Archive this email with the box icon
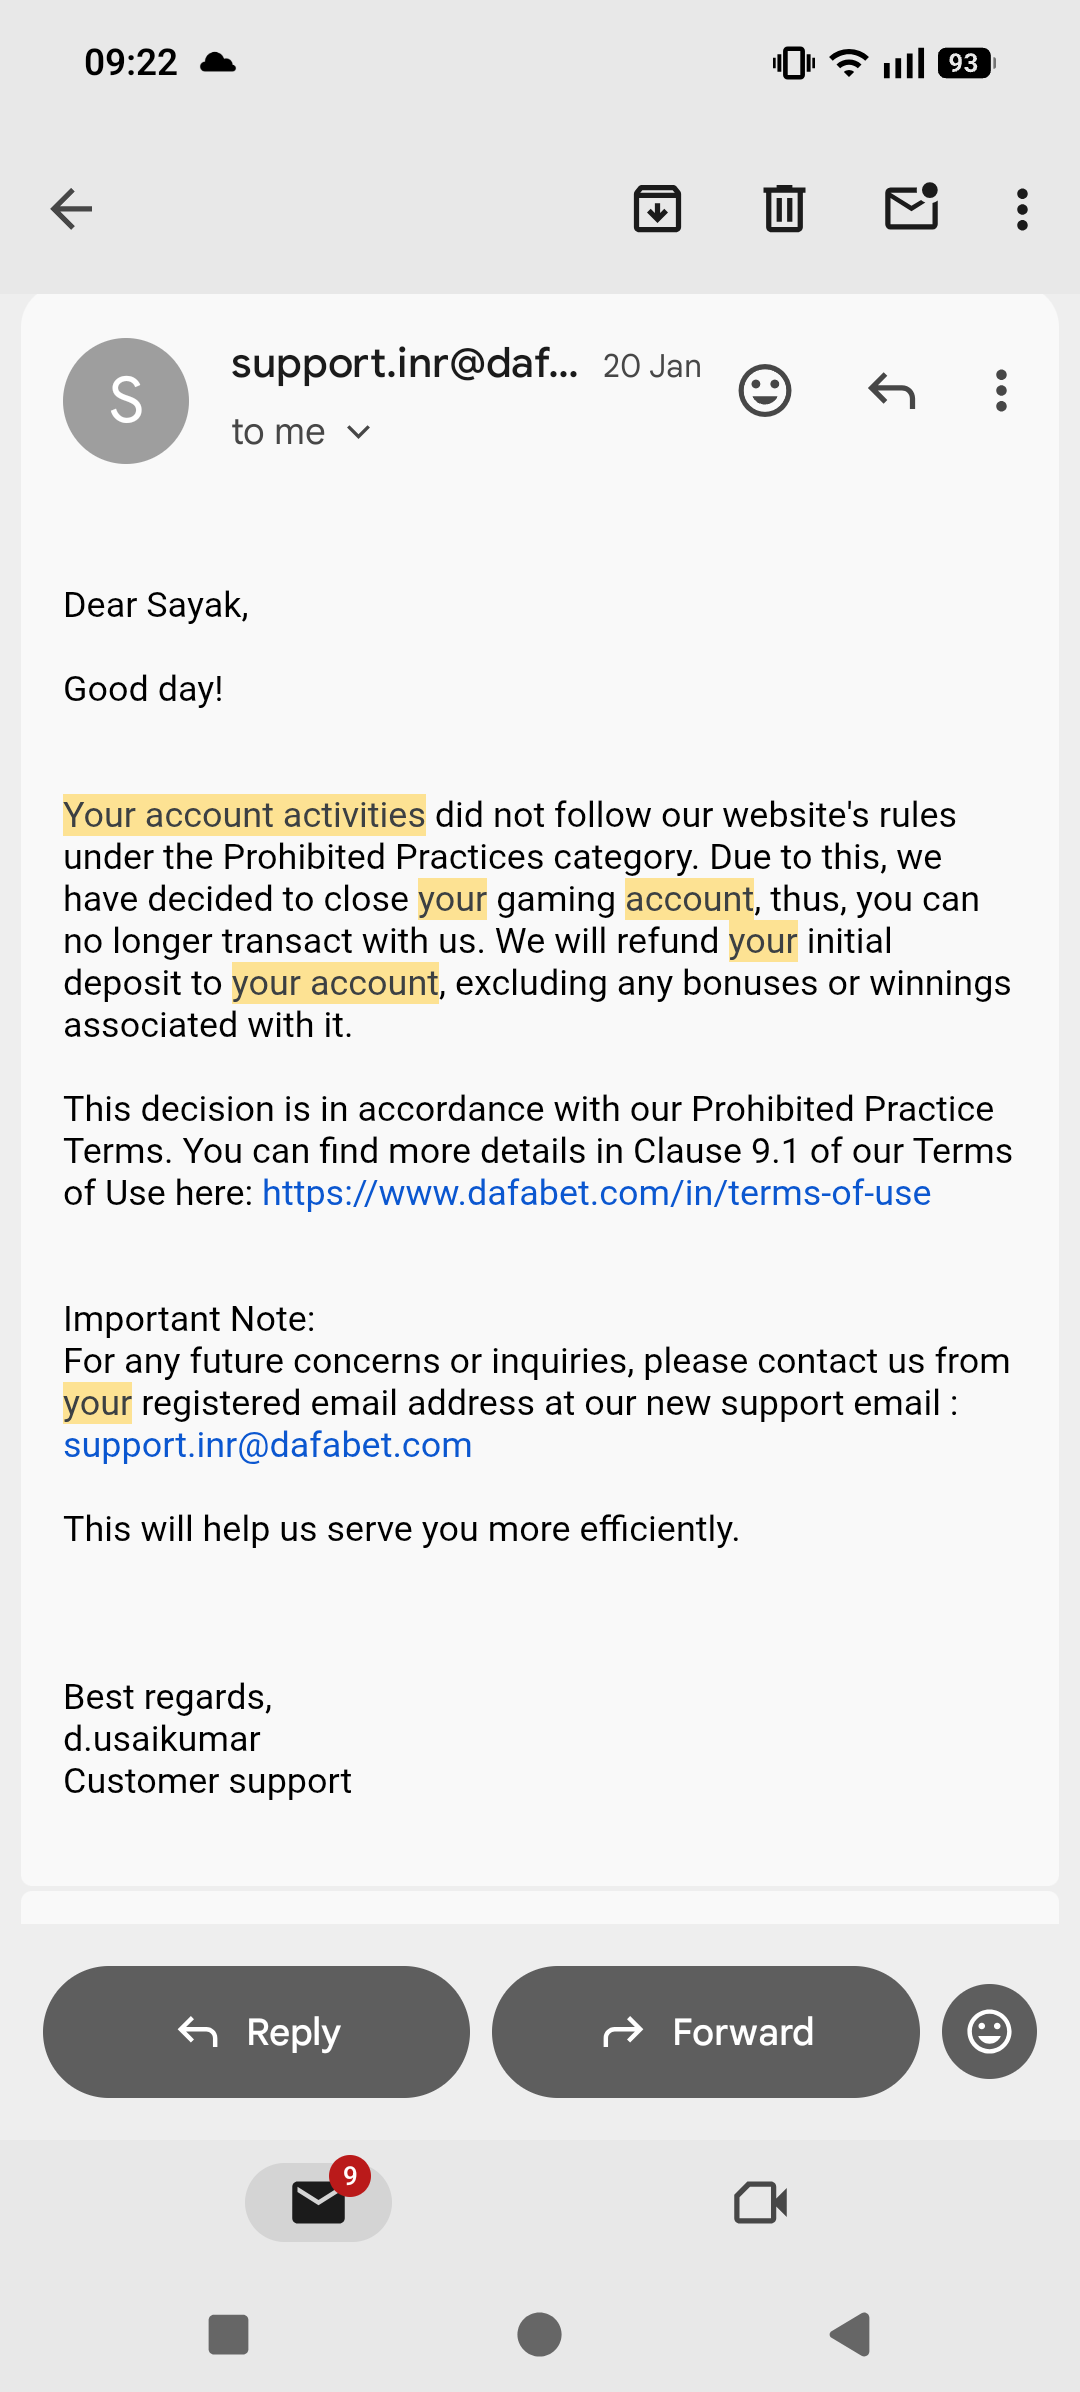 click(x=657, y=209)
